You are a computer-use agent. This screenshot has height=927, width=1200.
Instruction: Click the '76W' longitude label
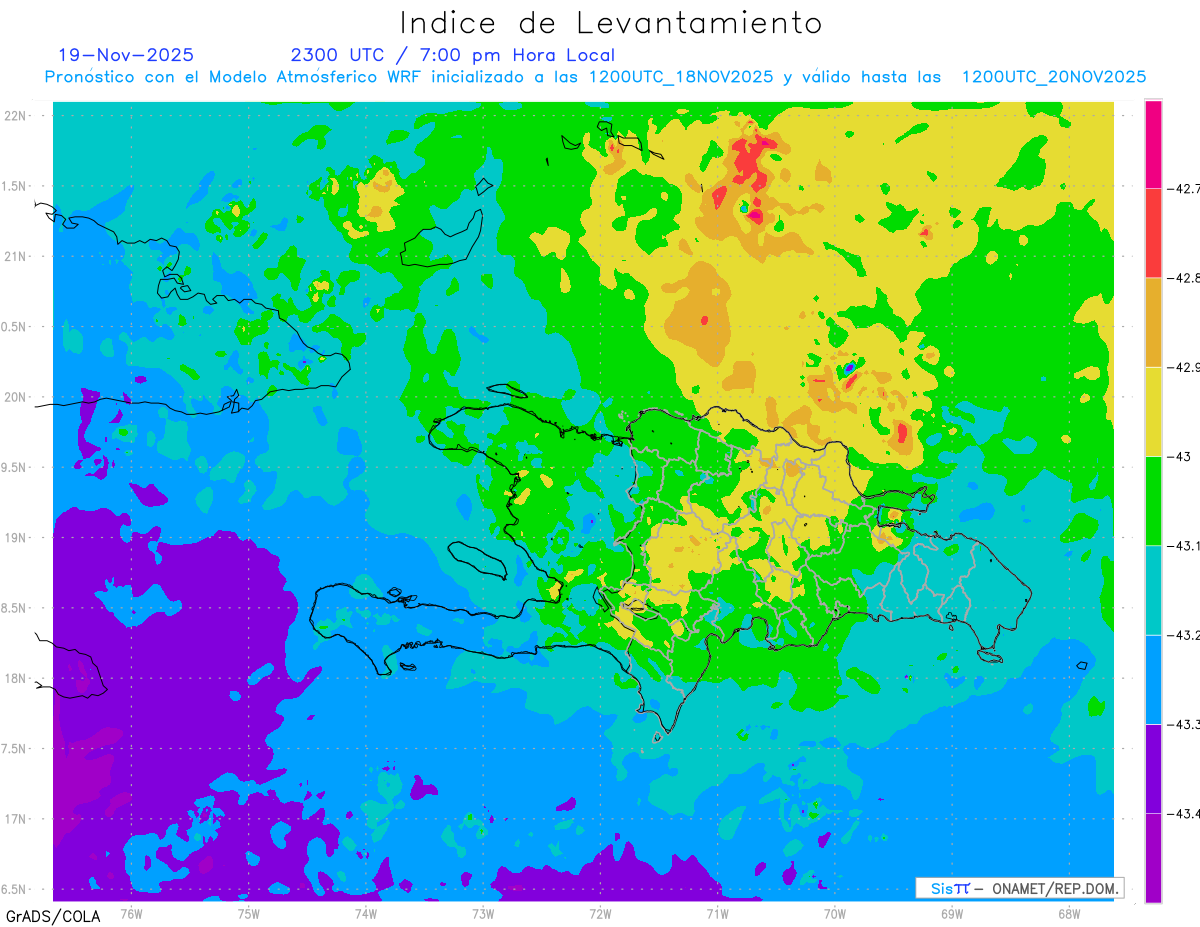pos(131,914)
